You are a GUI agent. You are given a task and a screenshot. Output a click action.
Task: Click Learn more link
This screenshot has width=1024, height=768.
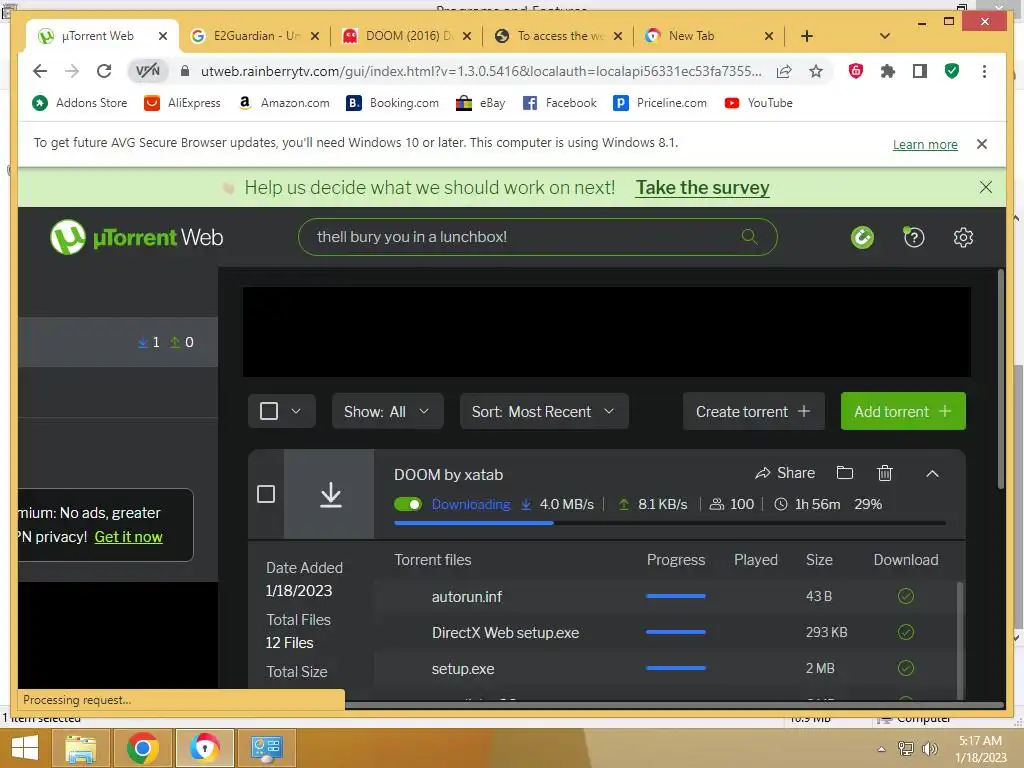(x=925, y=144)
